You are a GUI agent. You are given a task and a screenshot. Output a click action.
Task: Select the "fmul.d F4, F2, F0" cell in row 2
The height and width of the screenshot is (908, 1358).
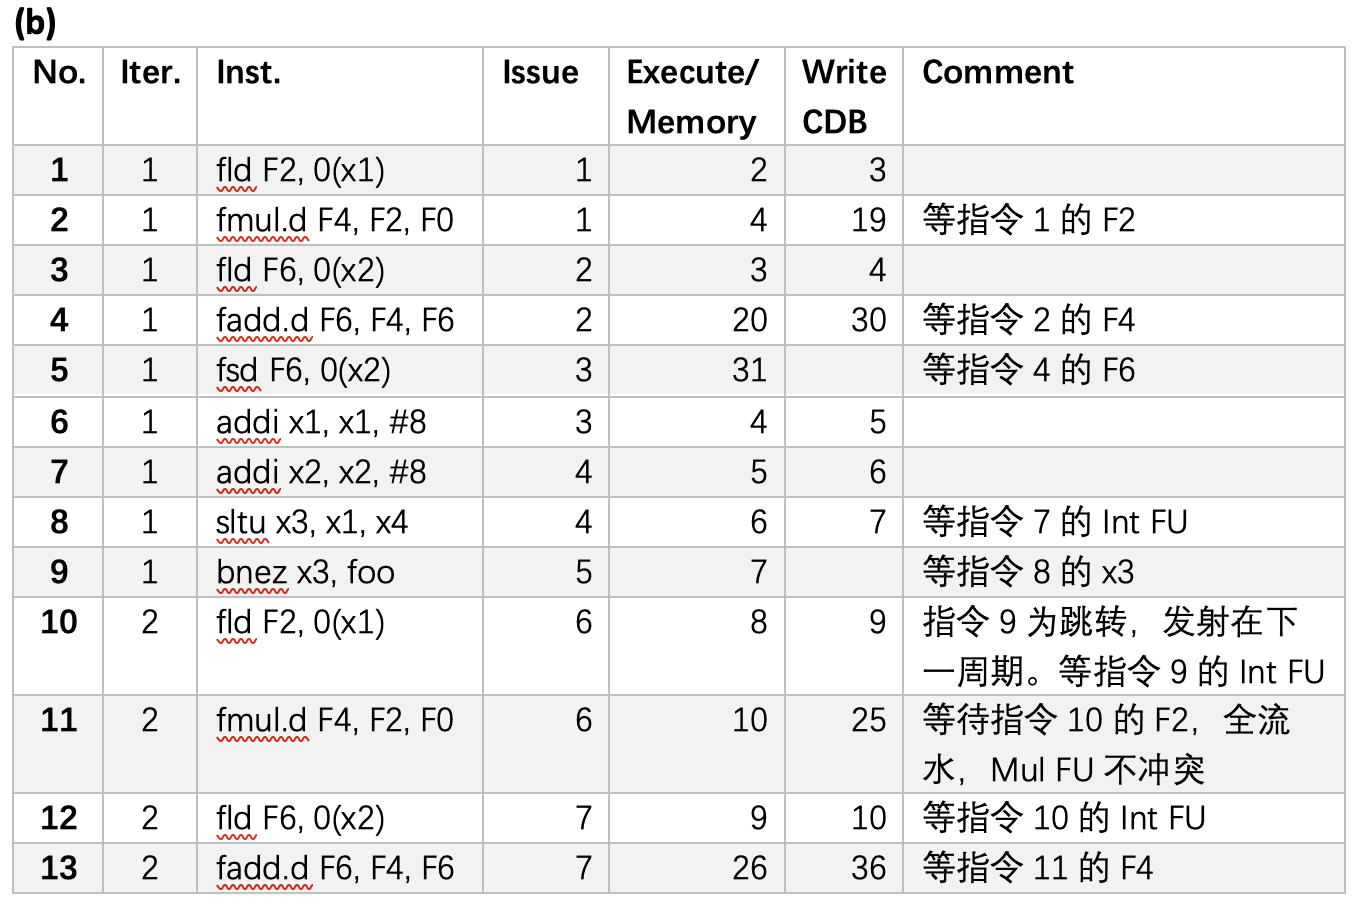[335, 220]
